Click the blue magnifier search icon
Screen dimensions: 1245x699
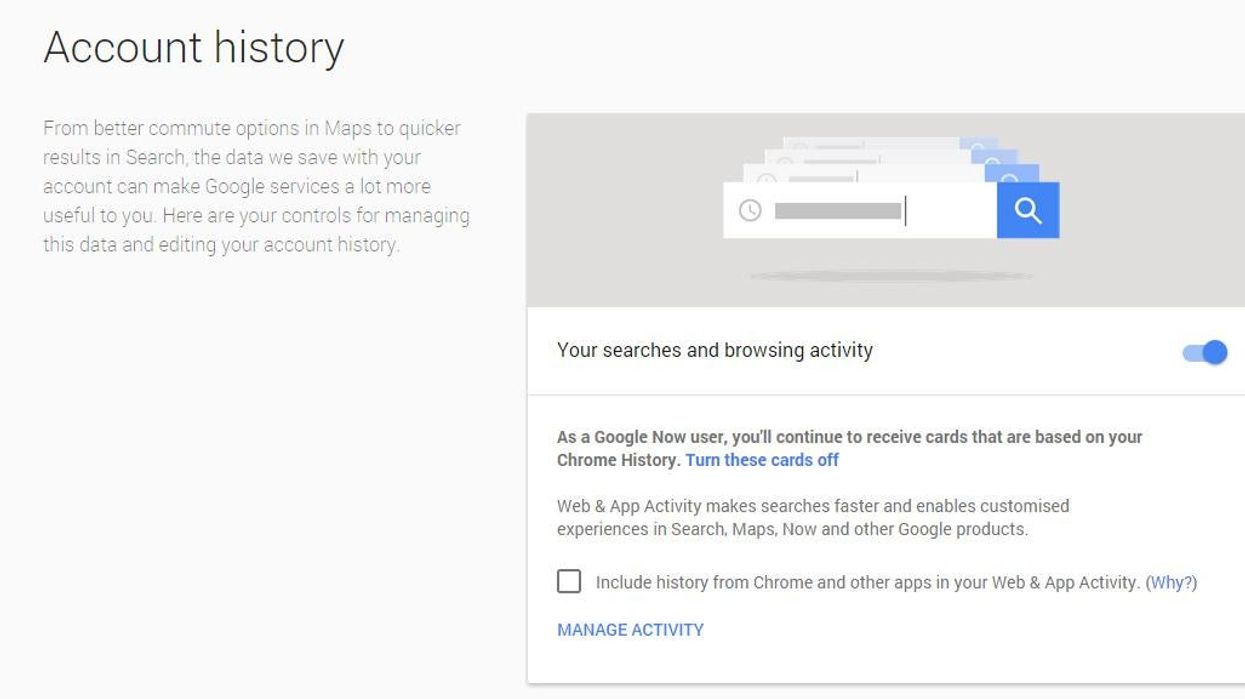tap(1027, 211)
